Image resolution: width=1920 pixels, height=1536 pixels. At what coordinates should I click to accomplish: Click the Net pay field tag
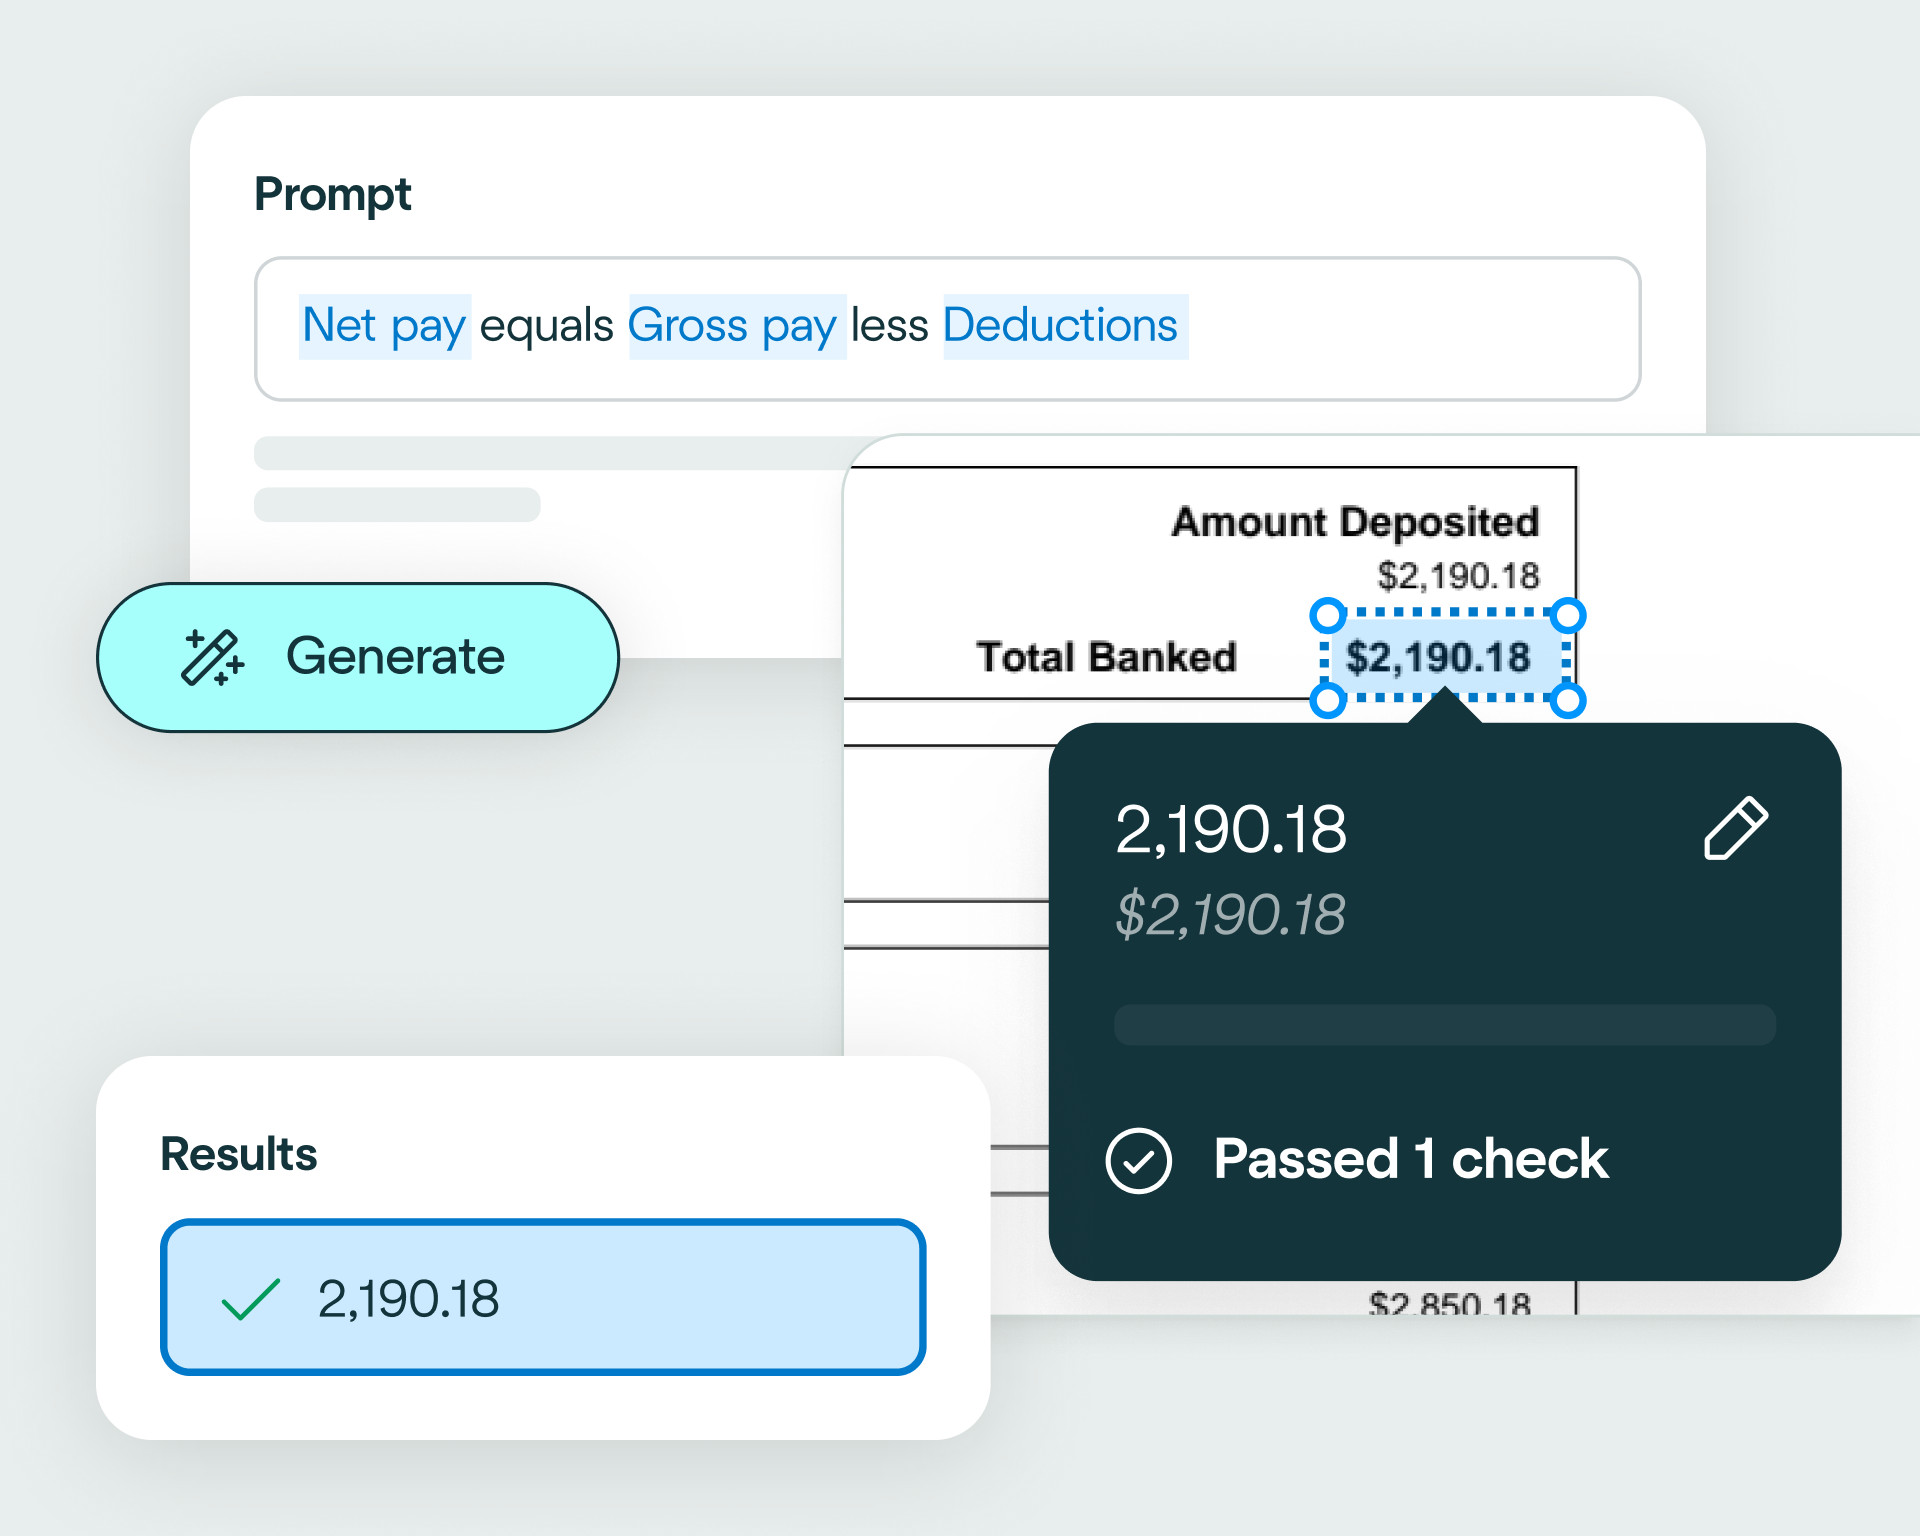coord(384,326)
